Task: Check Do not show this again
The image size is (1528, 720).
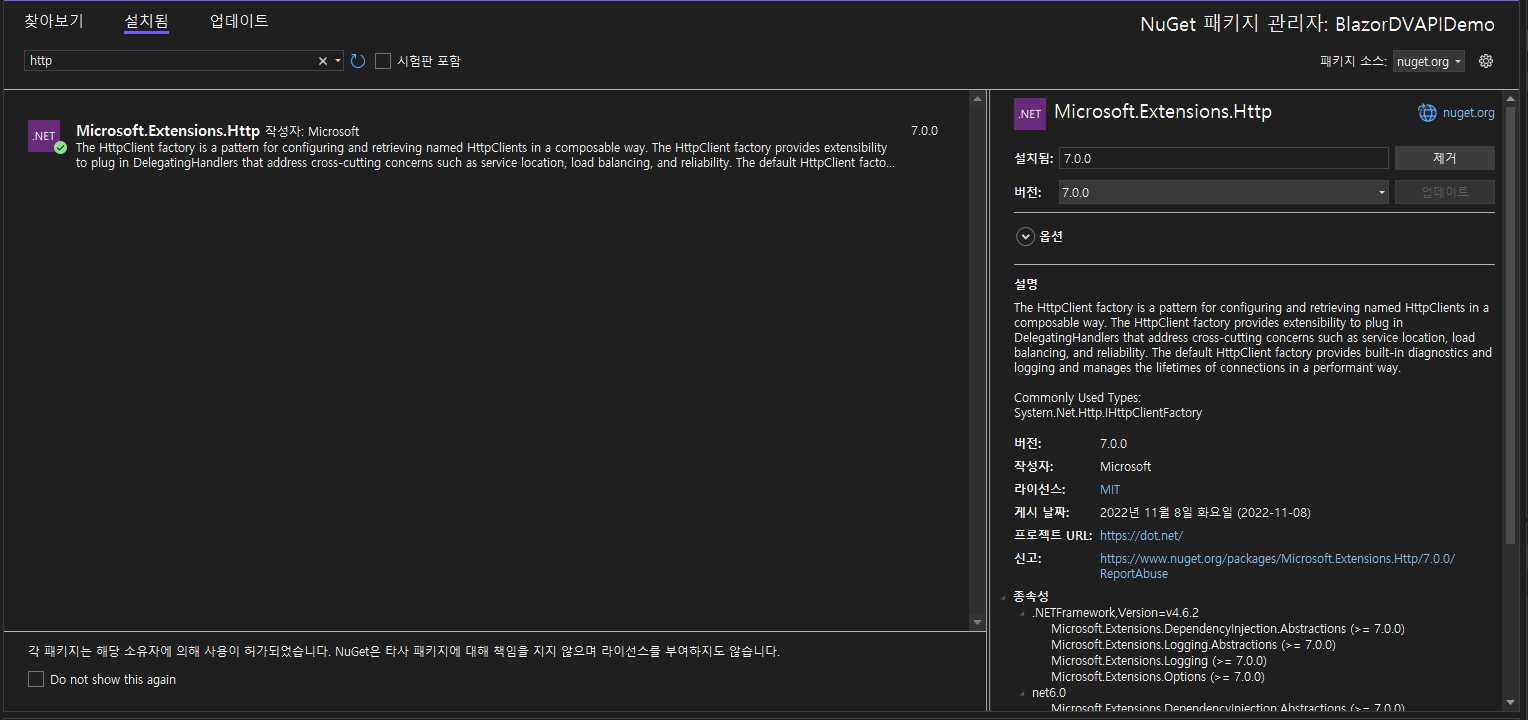Action: tap(36, 679)
